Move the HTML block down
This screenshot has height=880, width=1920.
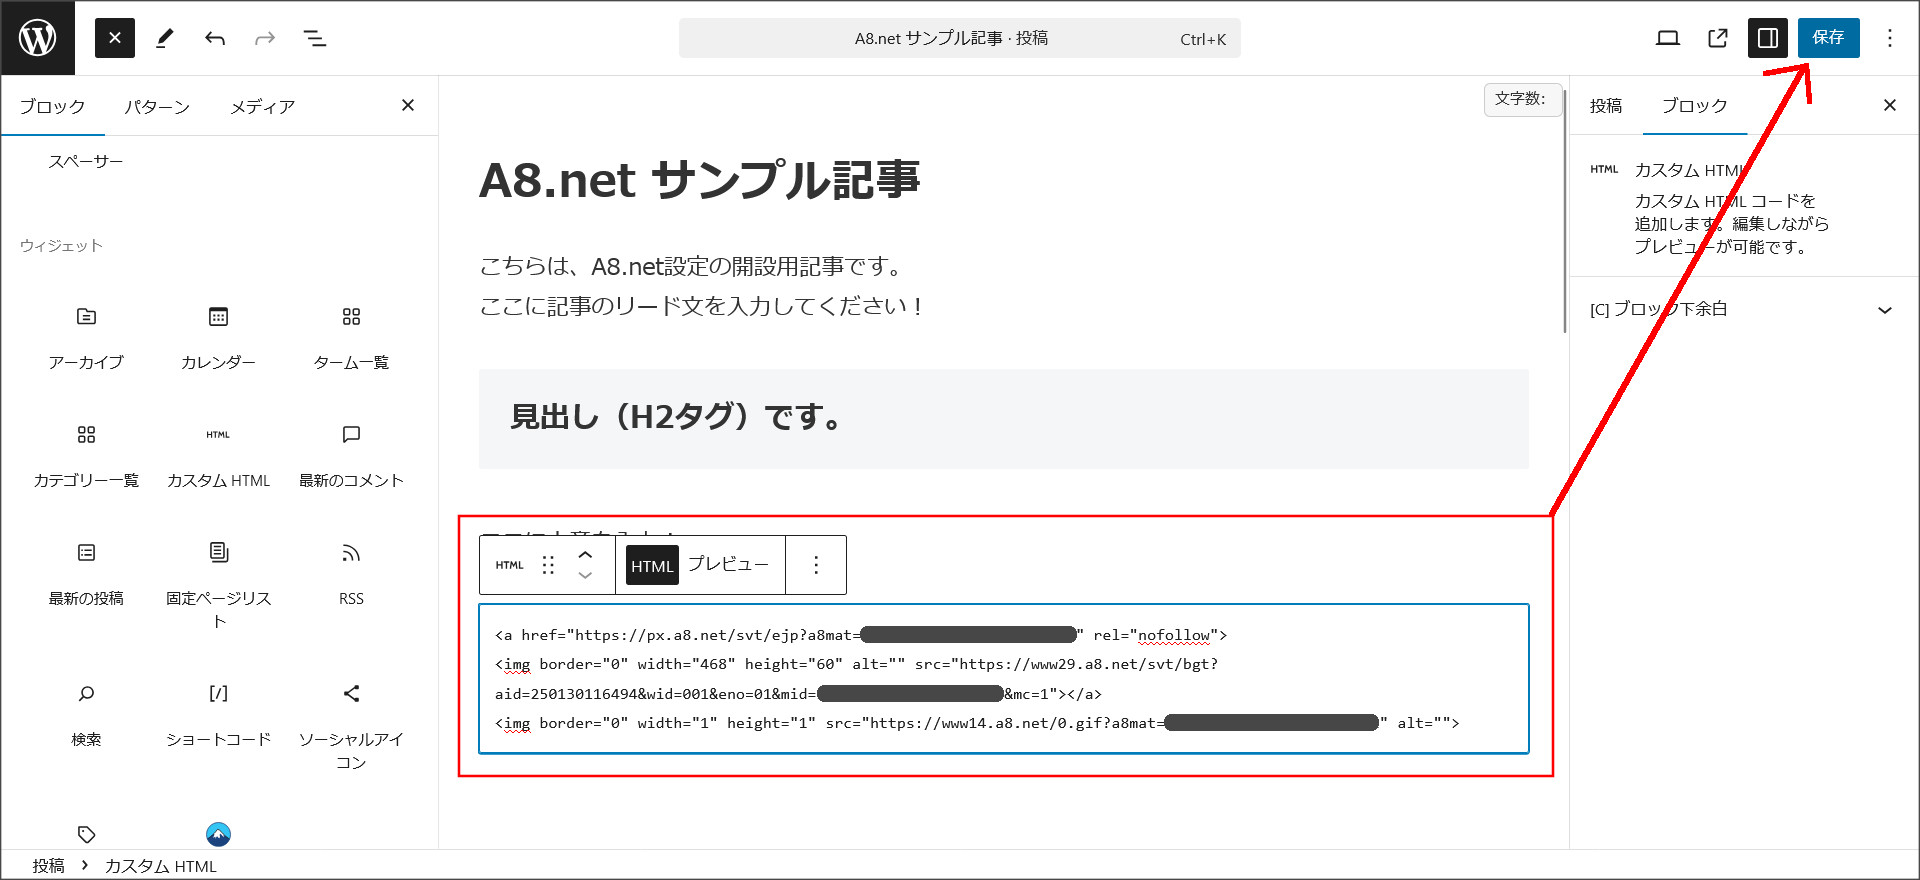pyautogui.click(x=585, y=576)
